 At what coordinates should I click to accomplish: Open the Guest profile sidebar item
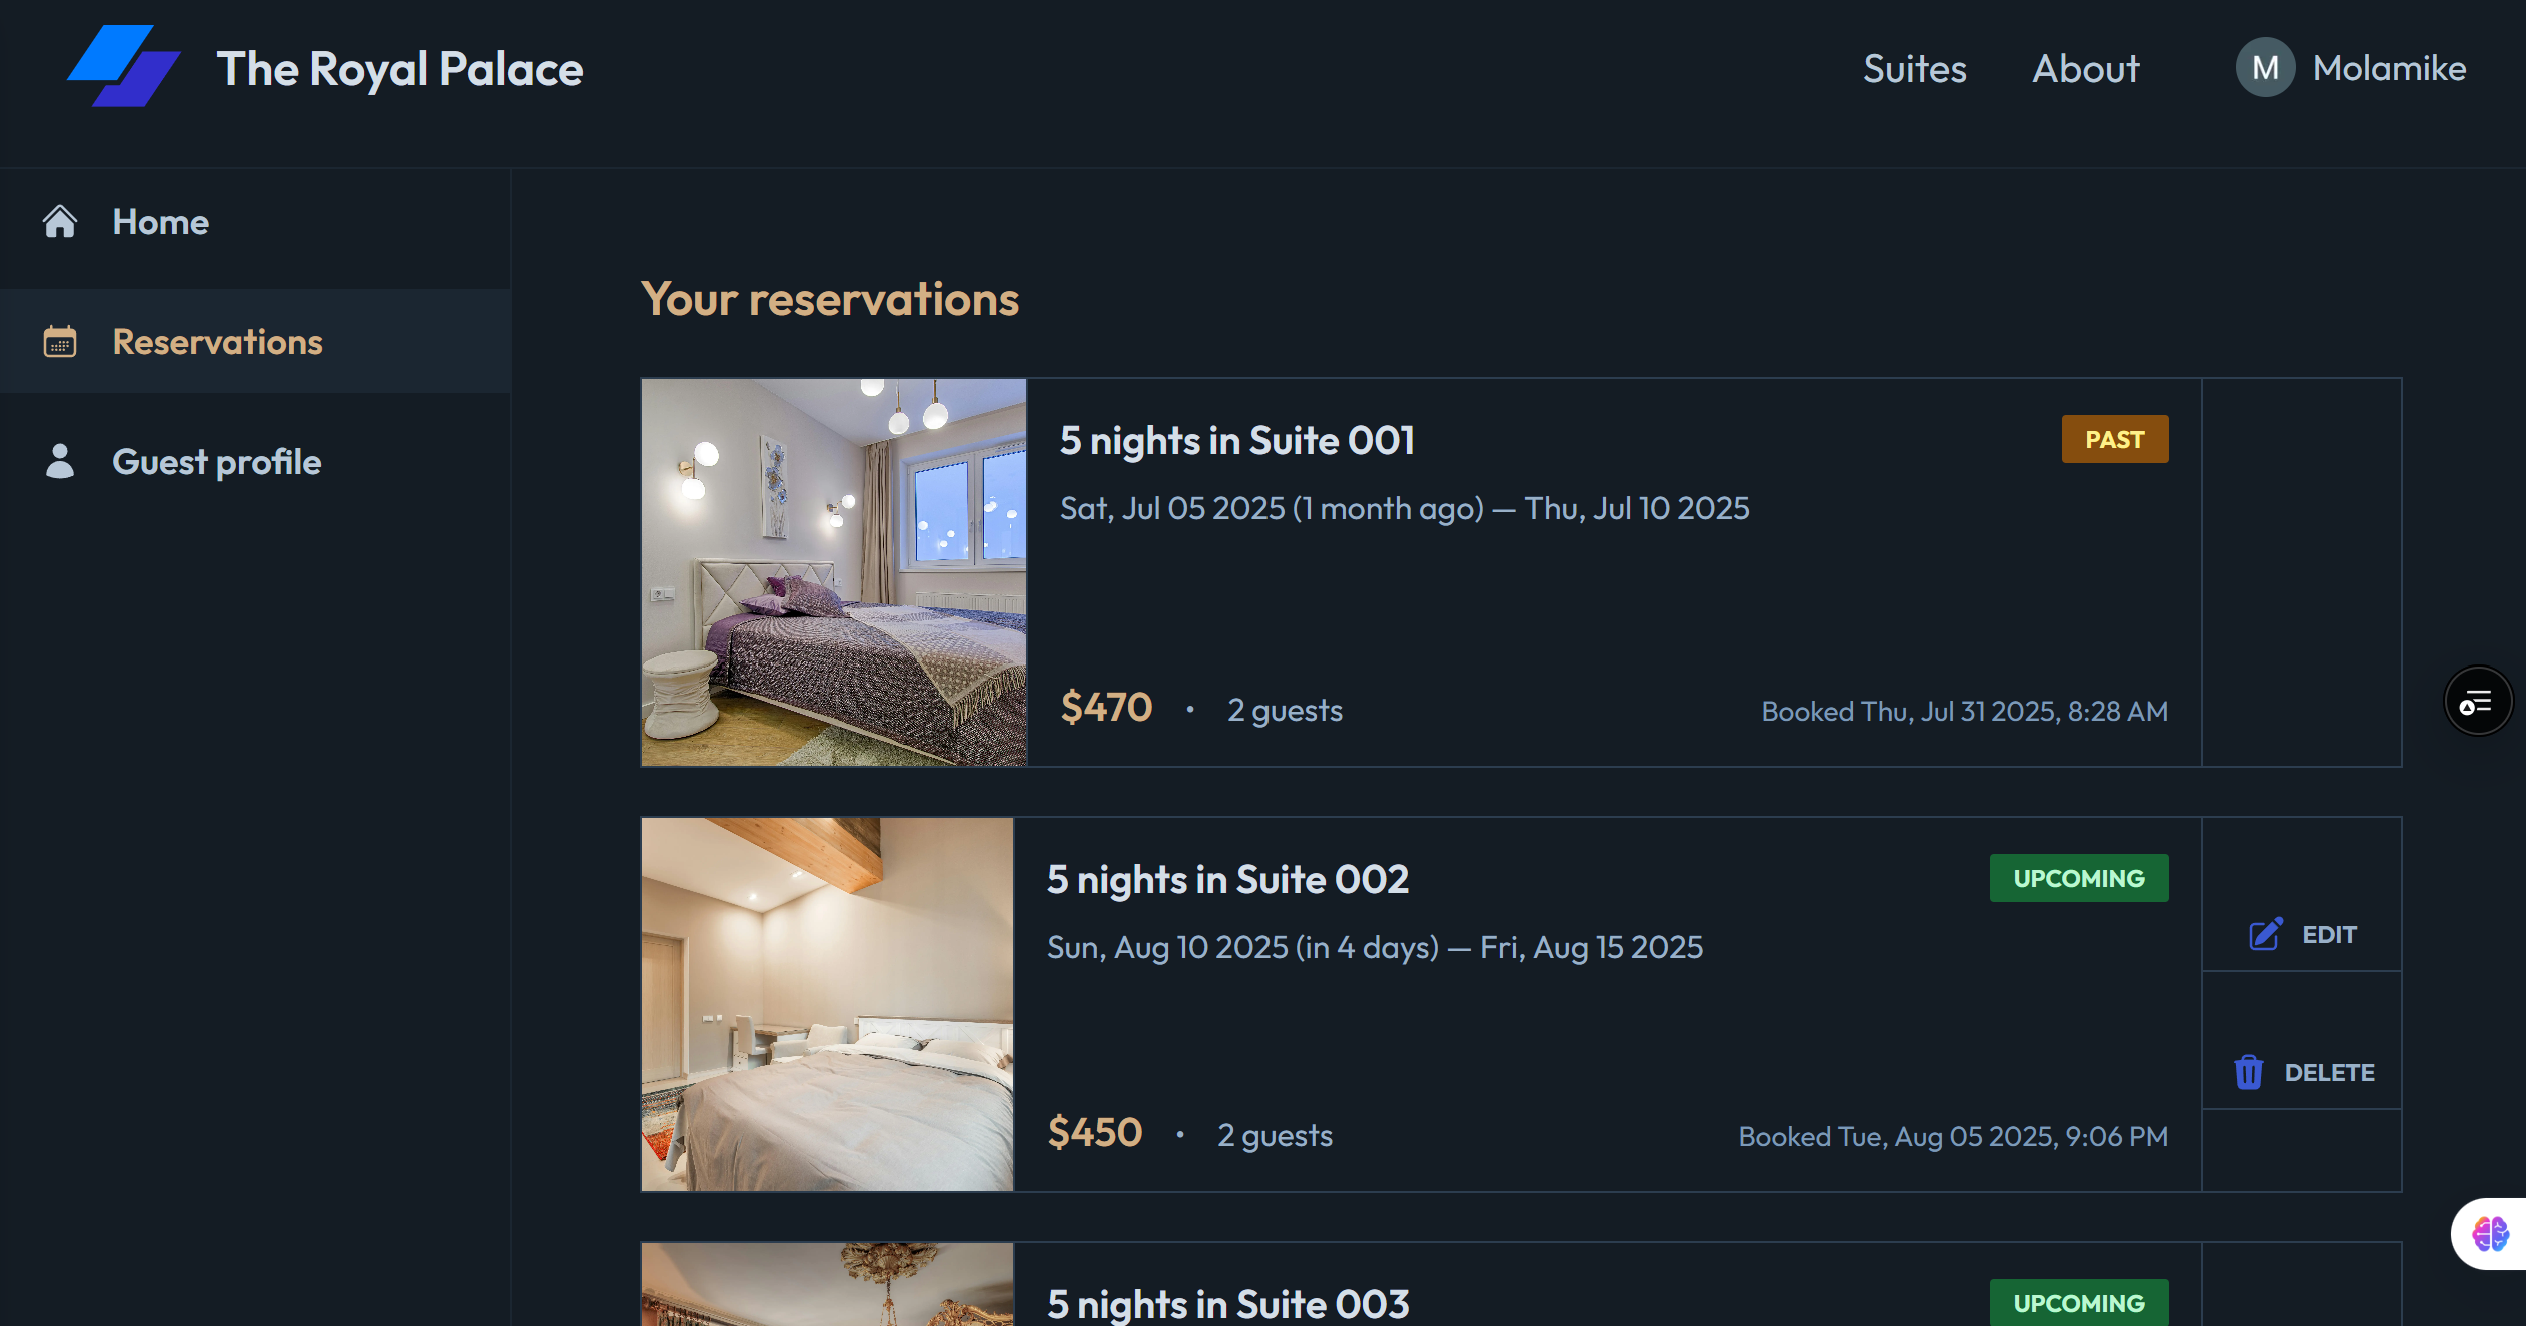[x=256, y=462]
